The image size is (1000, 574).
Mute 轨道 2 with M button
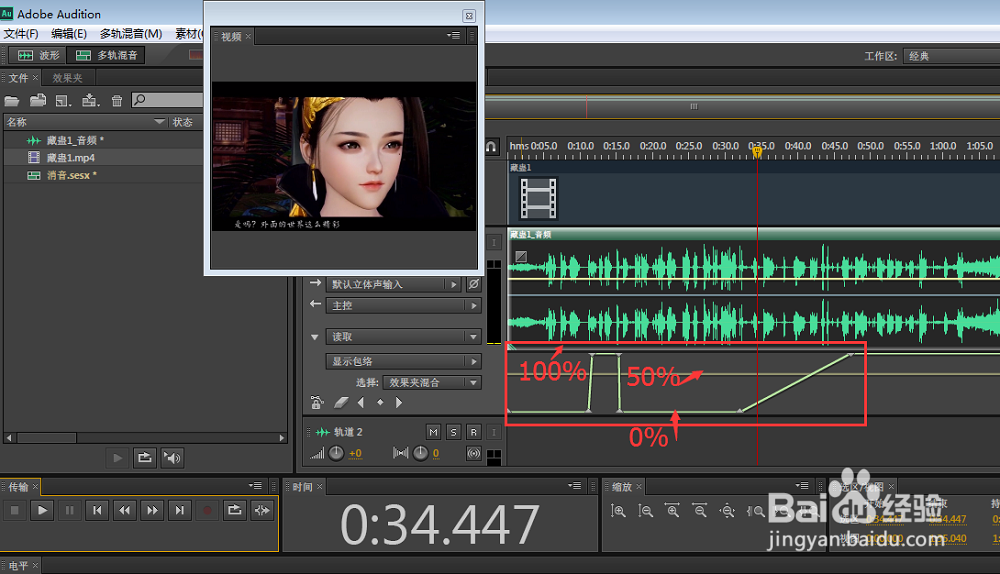[x=434, y=432]
